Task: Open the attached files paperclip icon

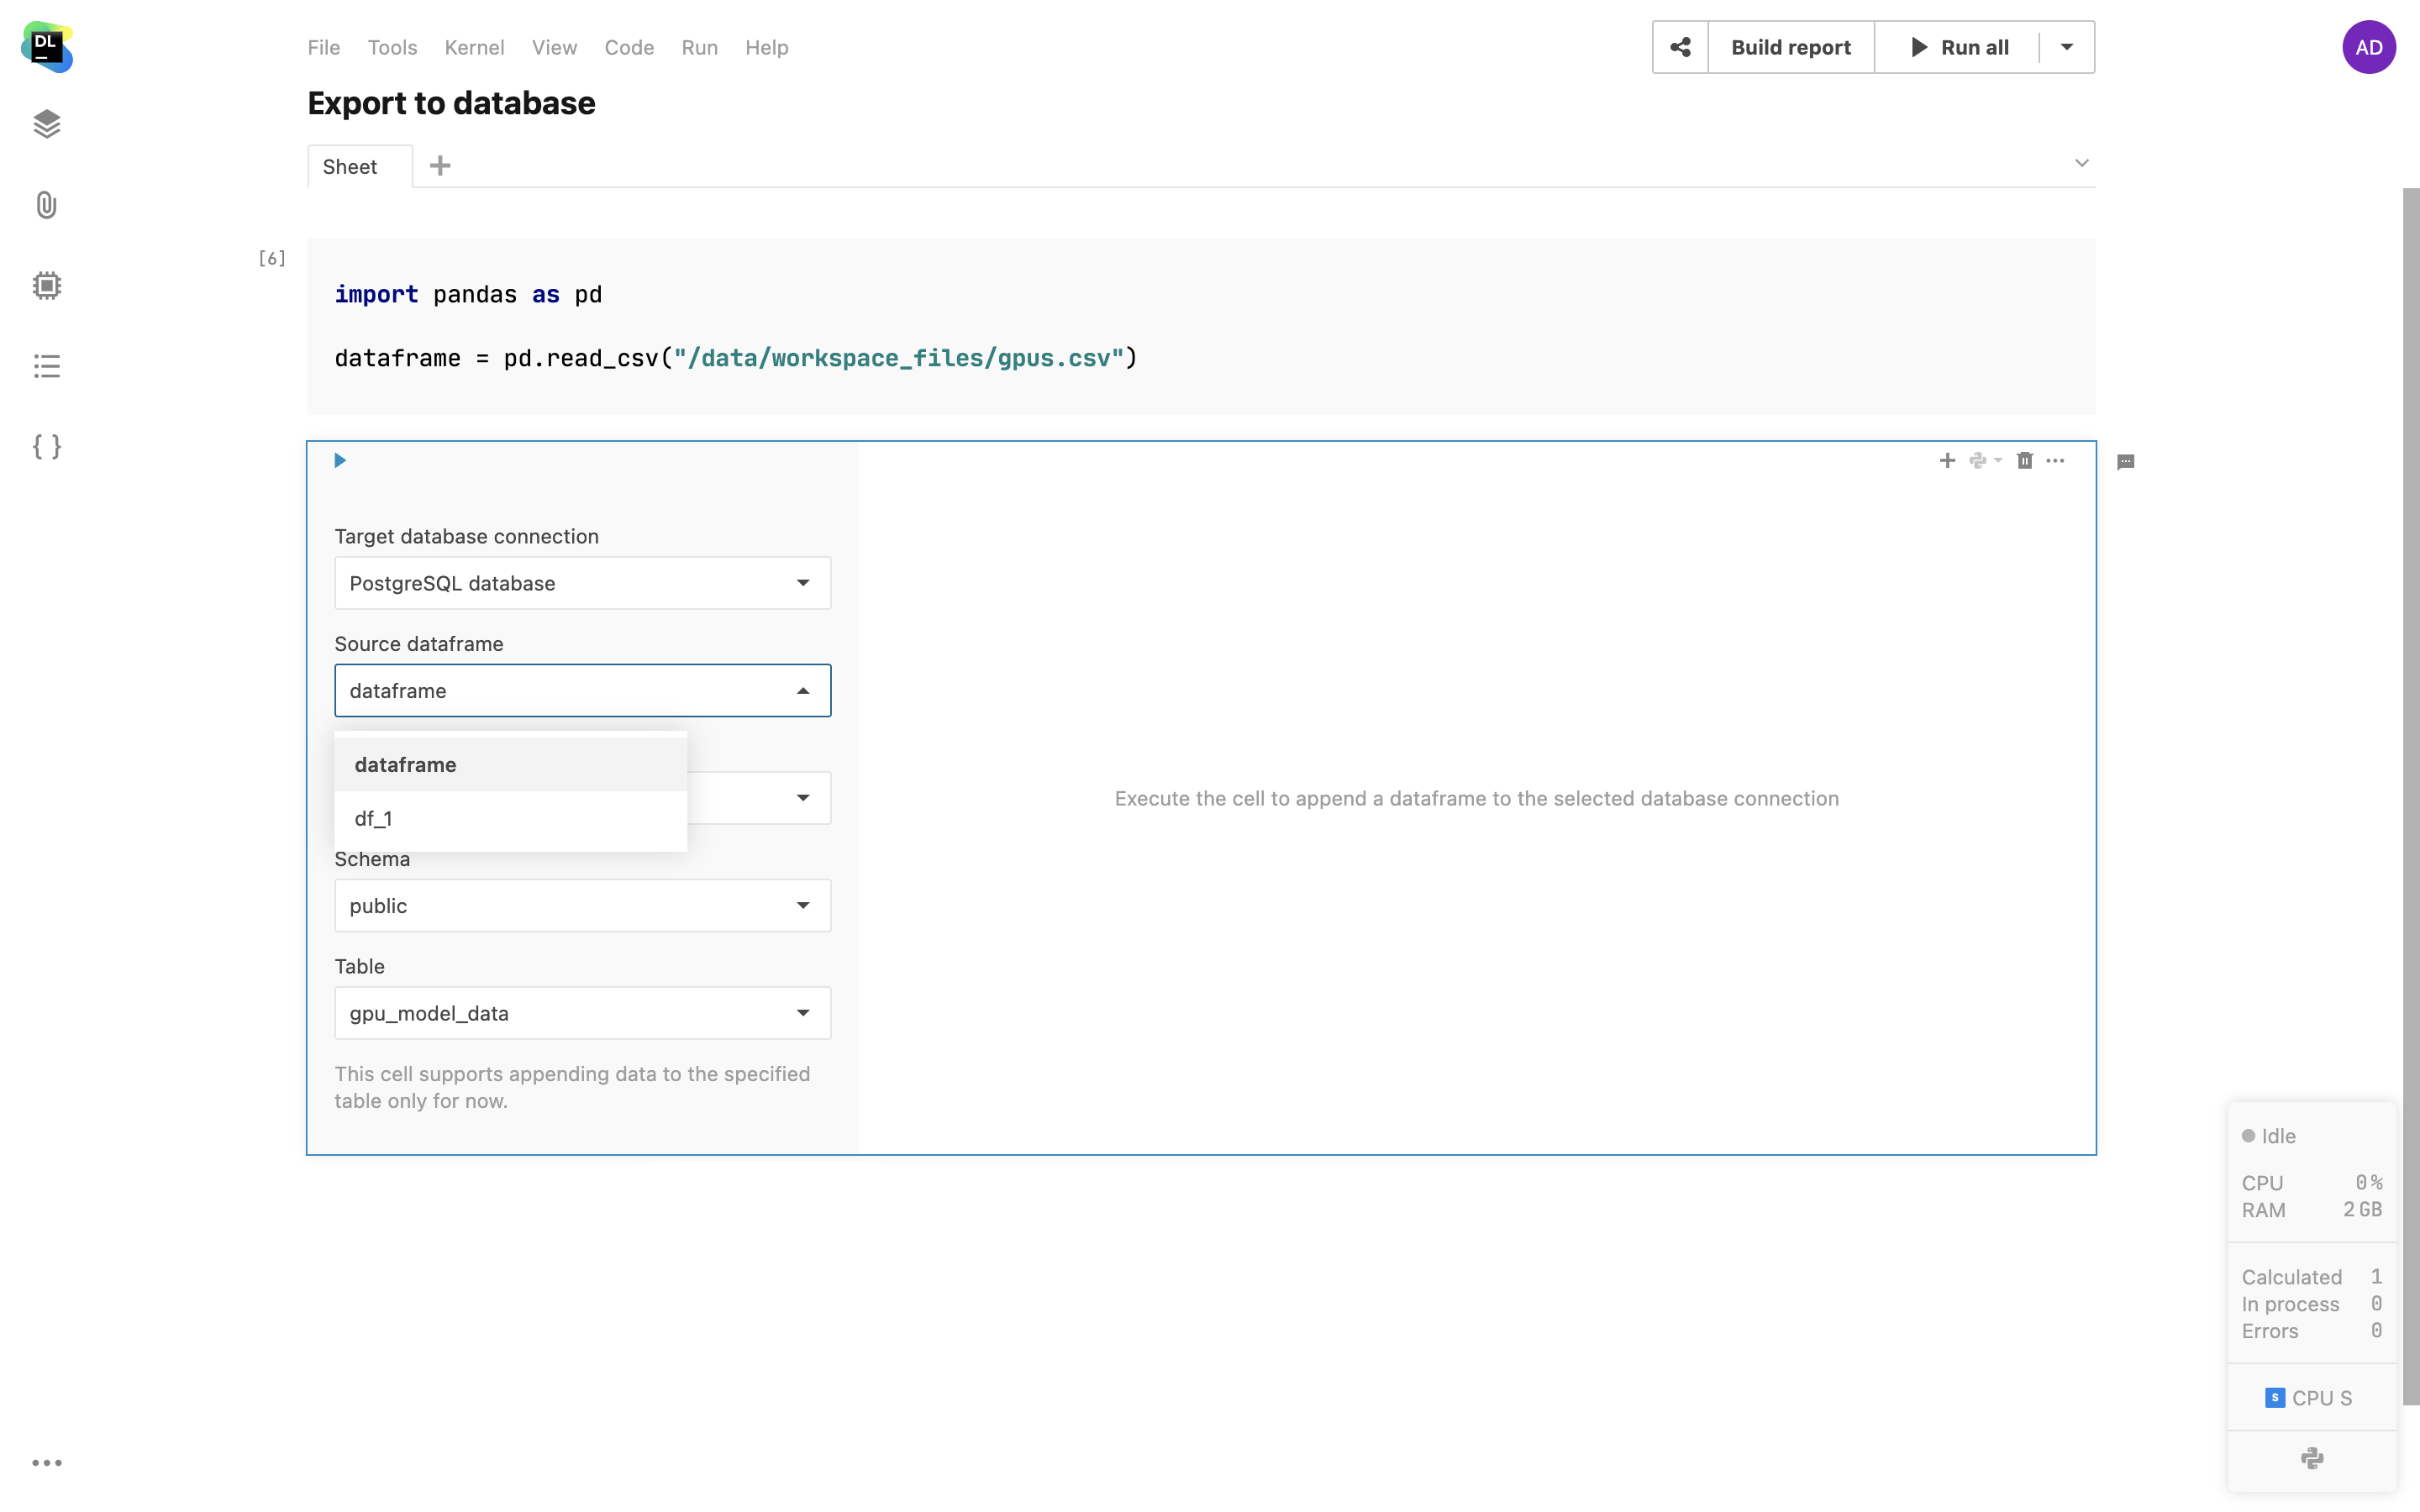Action: pos(46,205)
